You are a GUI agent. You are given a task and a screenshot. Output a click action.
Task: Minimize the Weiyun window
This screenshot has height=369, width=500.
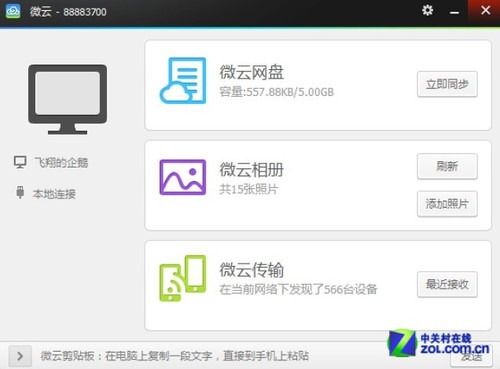pyautogui.click(x=454, y=12)
